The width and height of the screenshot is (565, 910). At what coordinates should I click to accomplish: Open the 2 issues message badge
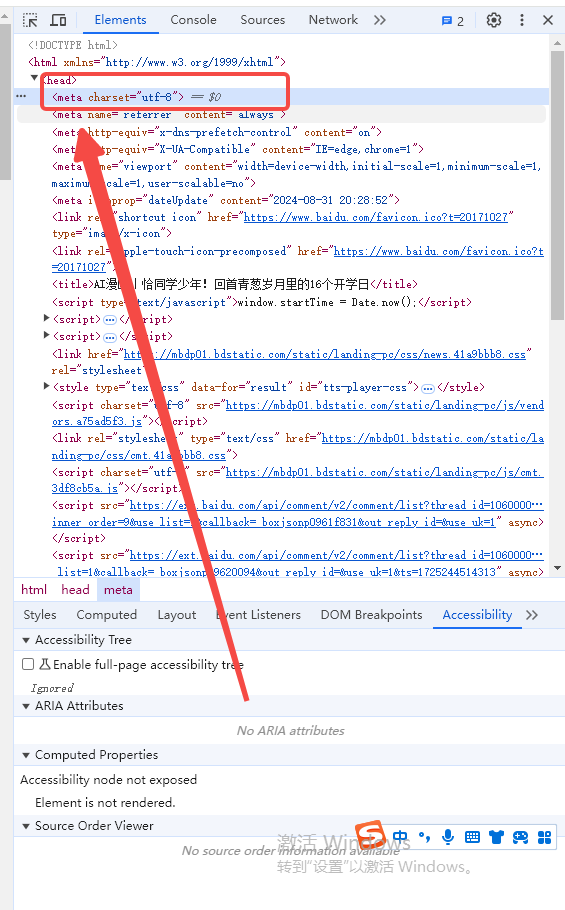click(x=452, y=21)
